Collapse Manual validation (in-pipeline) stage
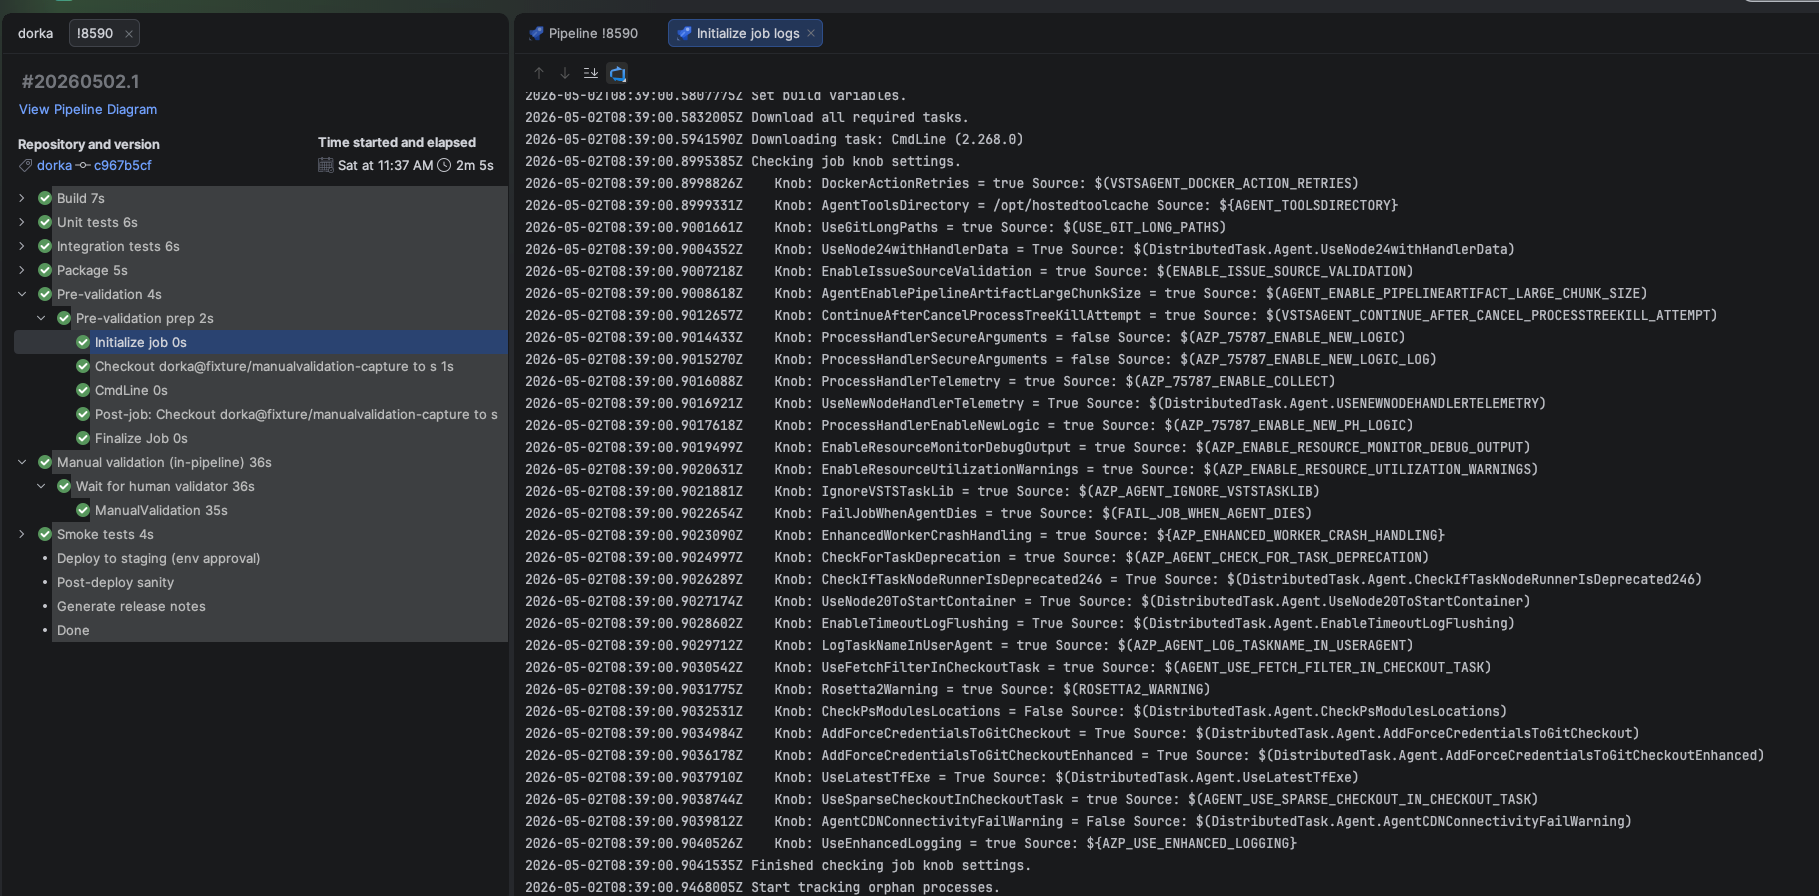This screenshot has width=1819, height=896. [x=22, y=462]
